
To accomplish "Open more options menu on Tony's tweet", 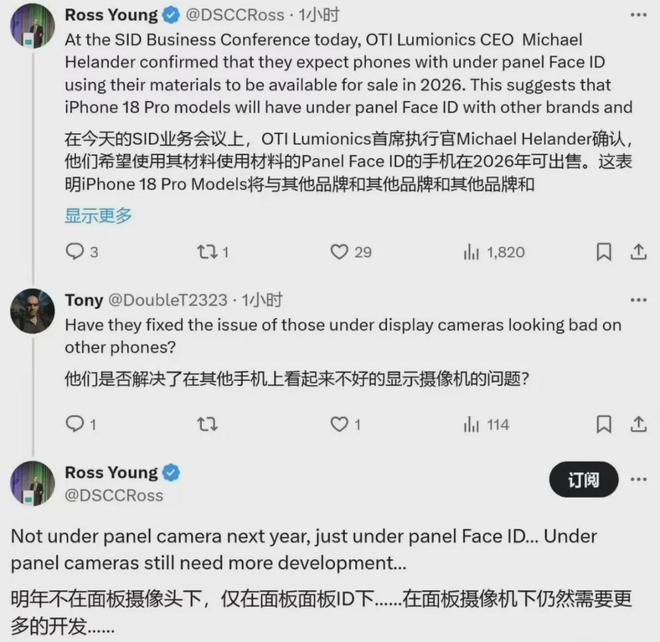I will click(639, 300).
